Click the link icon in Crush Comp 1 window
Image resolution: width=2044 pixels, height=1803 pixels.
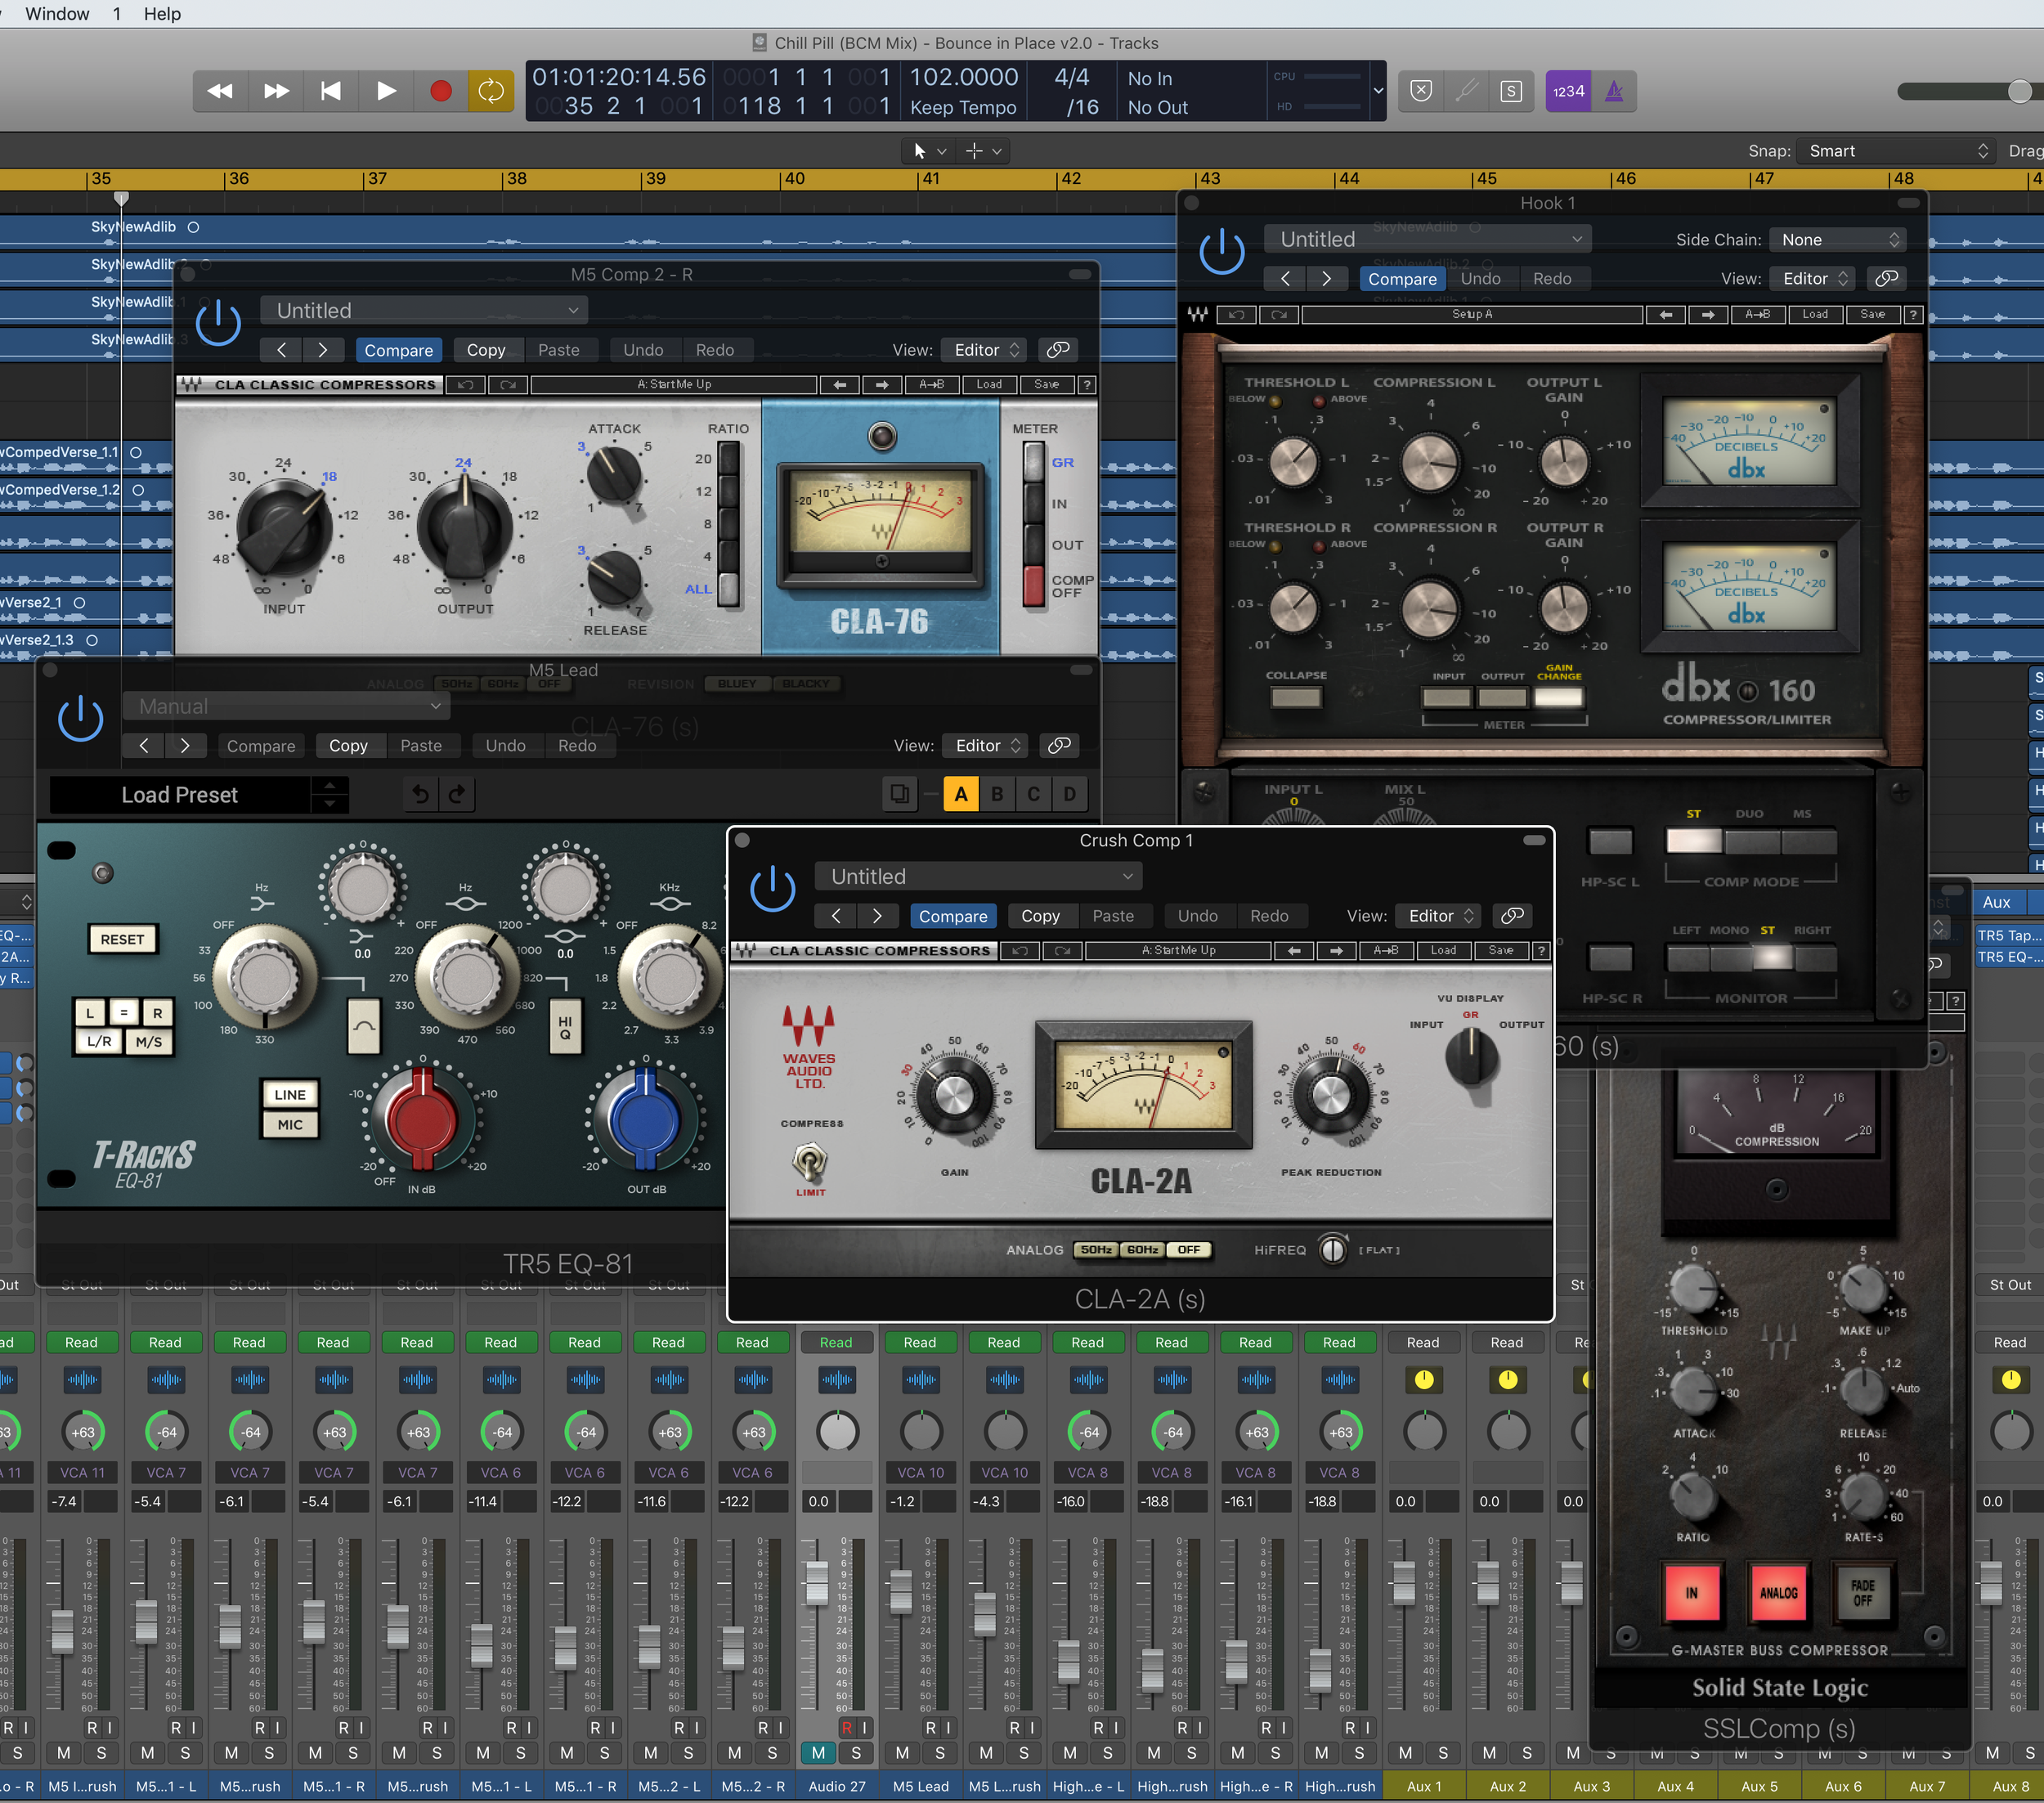[x=1512, y=916]
